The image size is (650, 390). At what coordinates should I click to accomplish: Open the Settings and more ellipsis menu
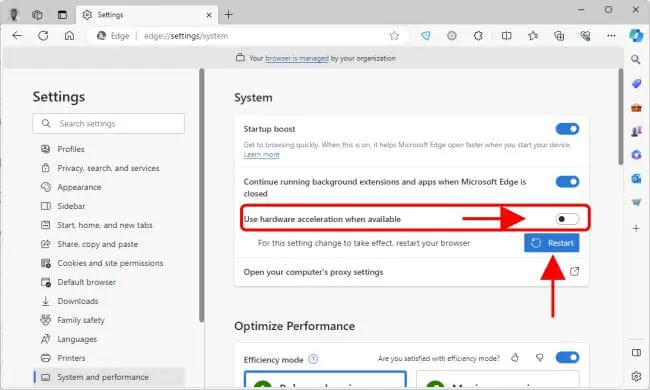[611, 36]
